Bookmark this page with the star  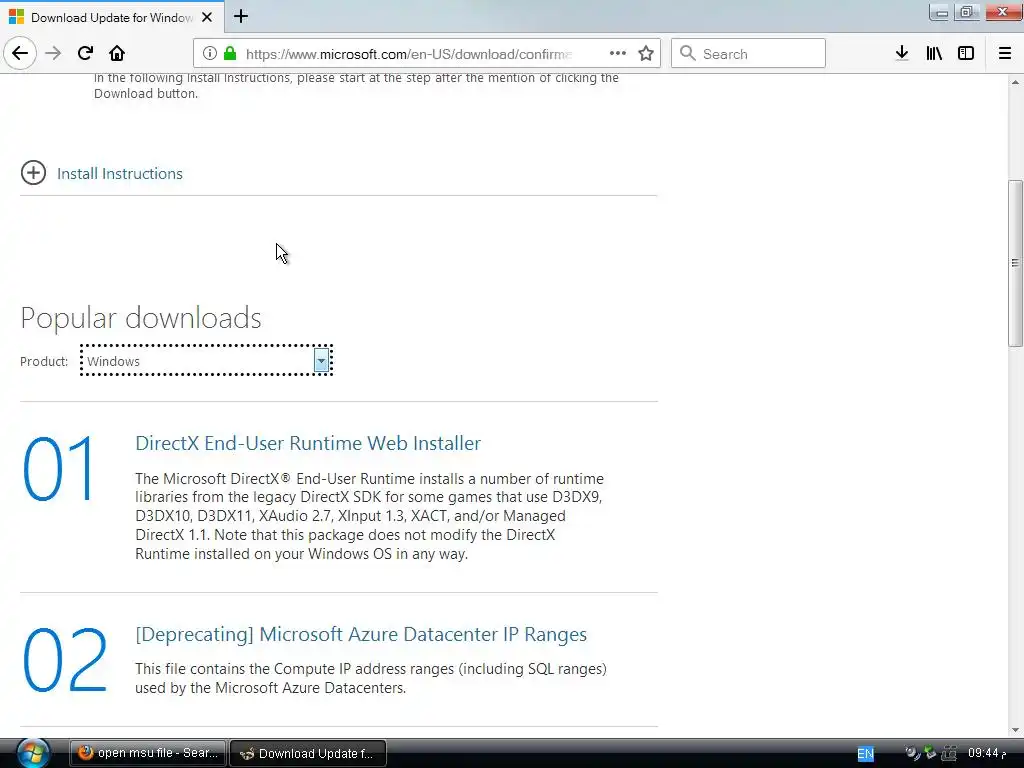(x=646, y=54)
